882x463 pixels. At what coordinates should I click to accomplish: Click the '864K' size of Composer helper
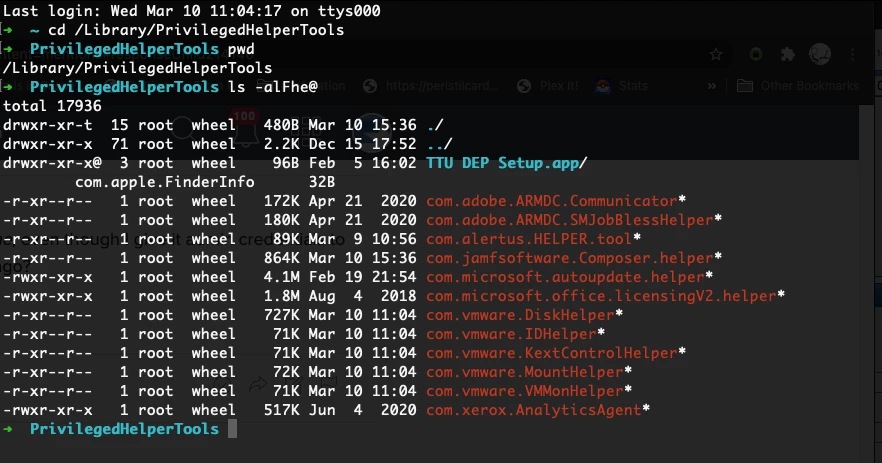pyautogui.click(x=282, y=258)
